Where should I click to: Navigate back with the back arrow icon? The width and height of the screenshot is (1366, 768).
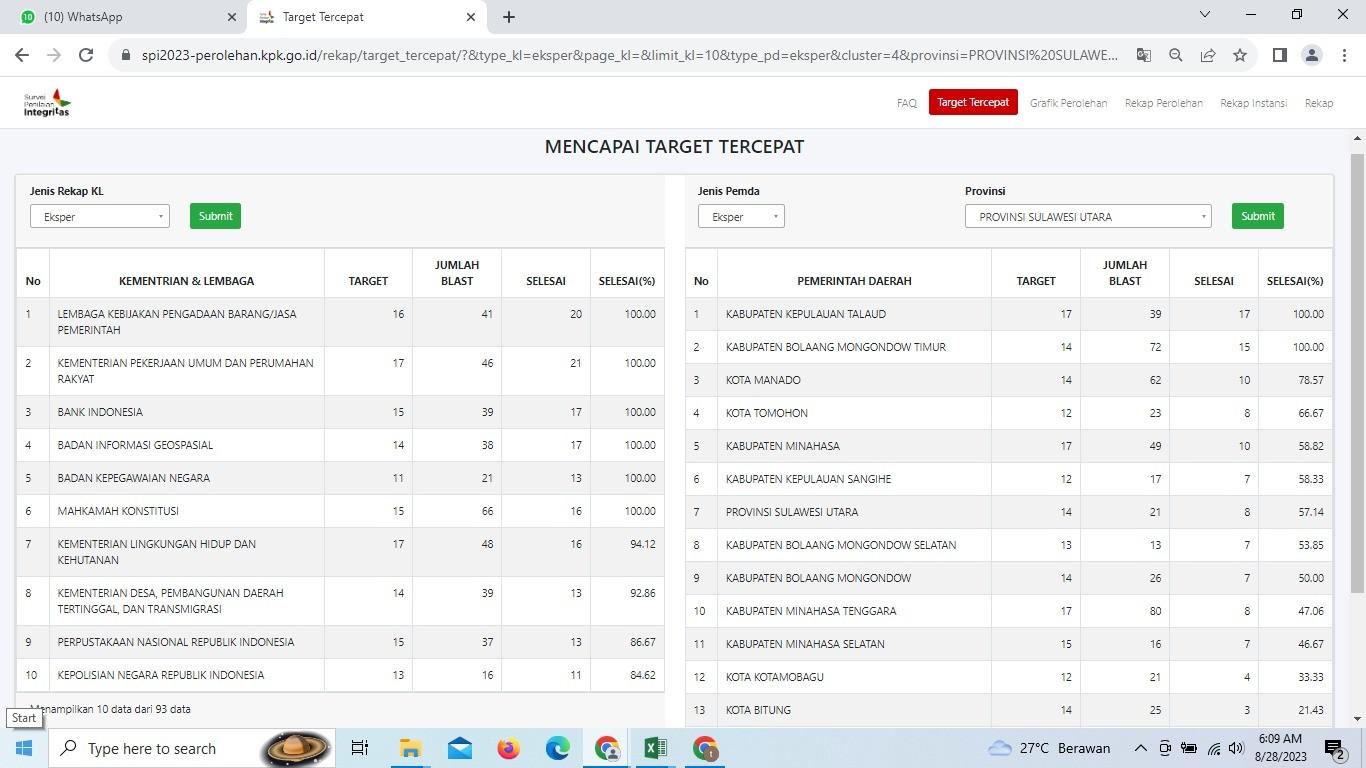[22, 55]
